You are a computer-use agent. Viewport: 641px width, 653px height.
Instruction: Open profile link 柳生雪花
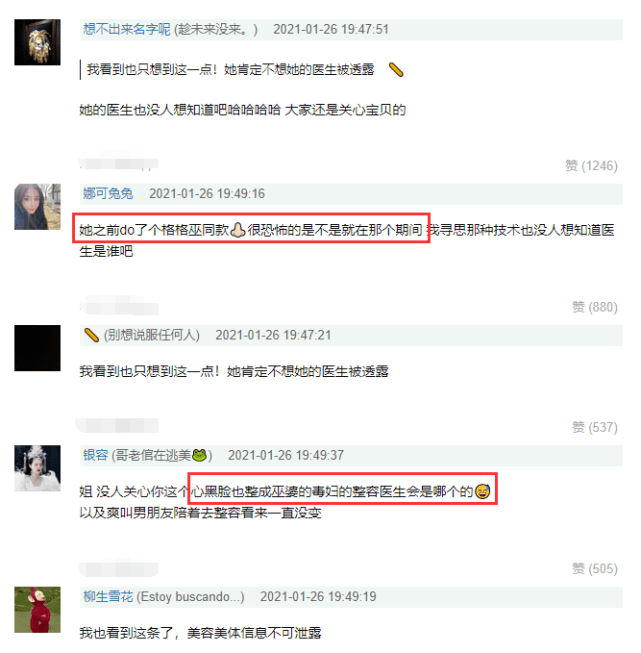click(108, 597)
